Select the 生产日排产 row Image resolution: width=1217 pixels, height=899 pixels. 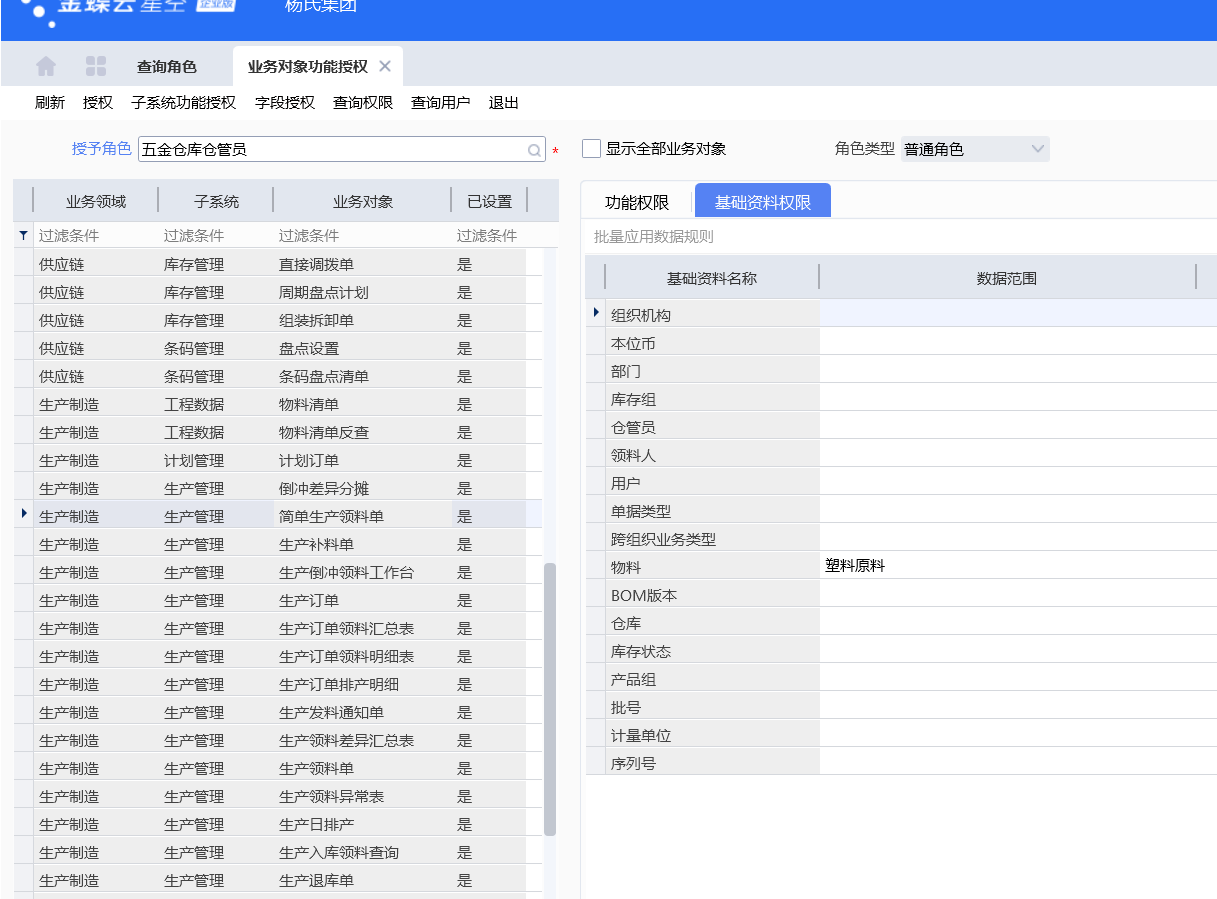coord(280,825)
